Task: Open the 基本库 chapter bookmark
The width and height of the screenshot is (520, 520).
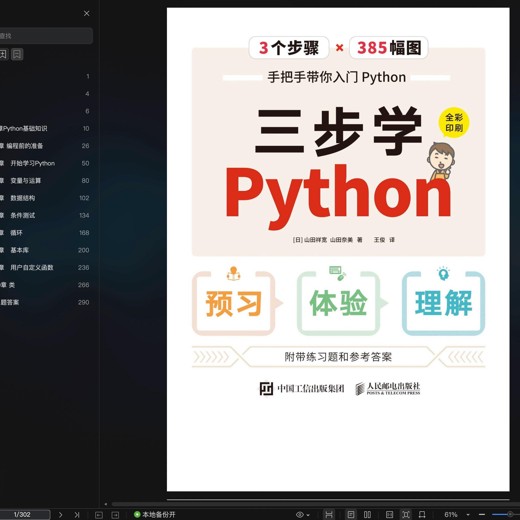Action: click(45, 250)
